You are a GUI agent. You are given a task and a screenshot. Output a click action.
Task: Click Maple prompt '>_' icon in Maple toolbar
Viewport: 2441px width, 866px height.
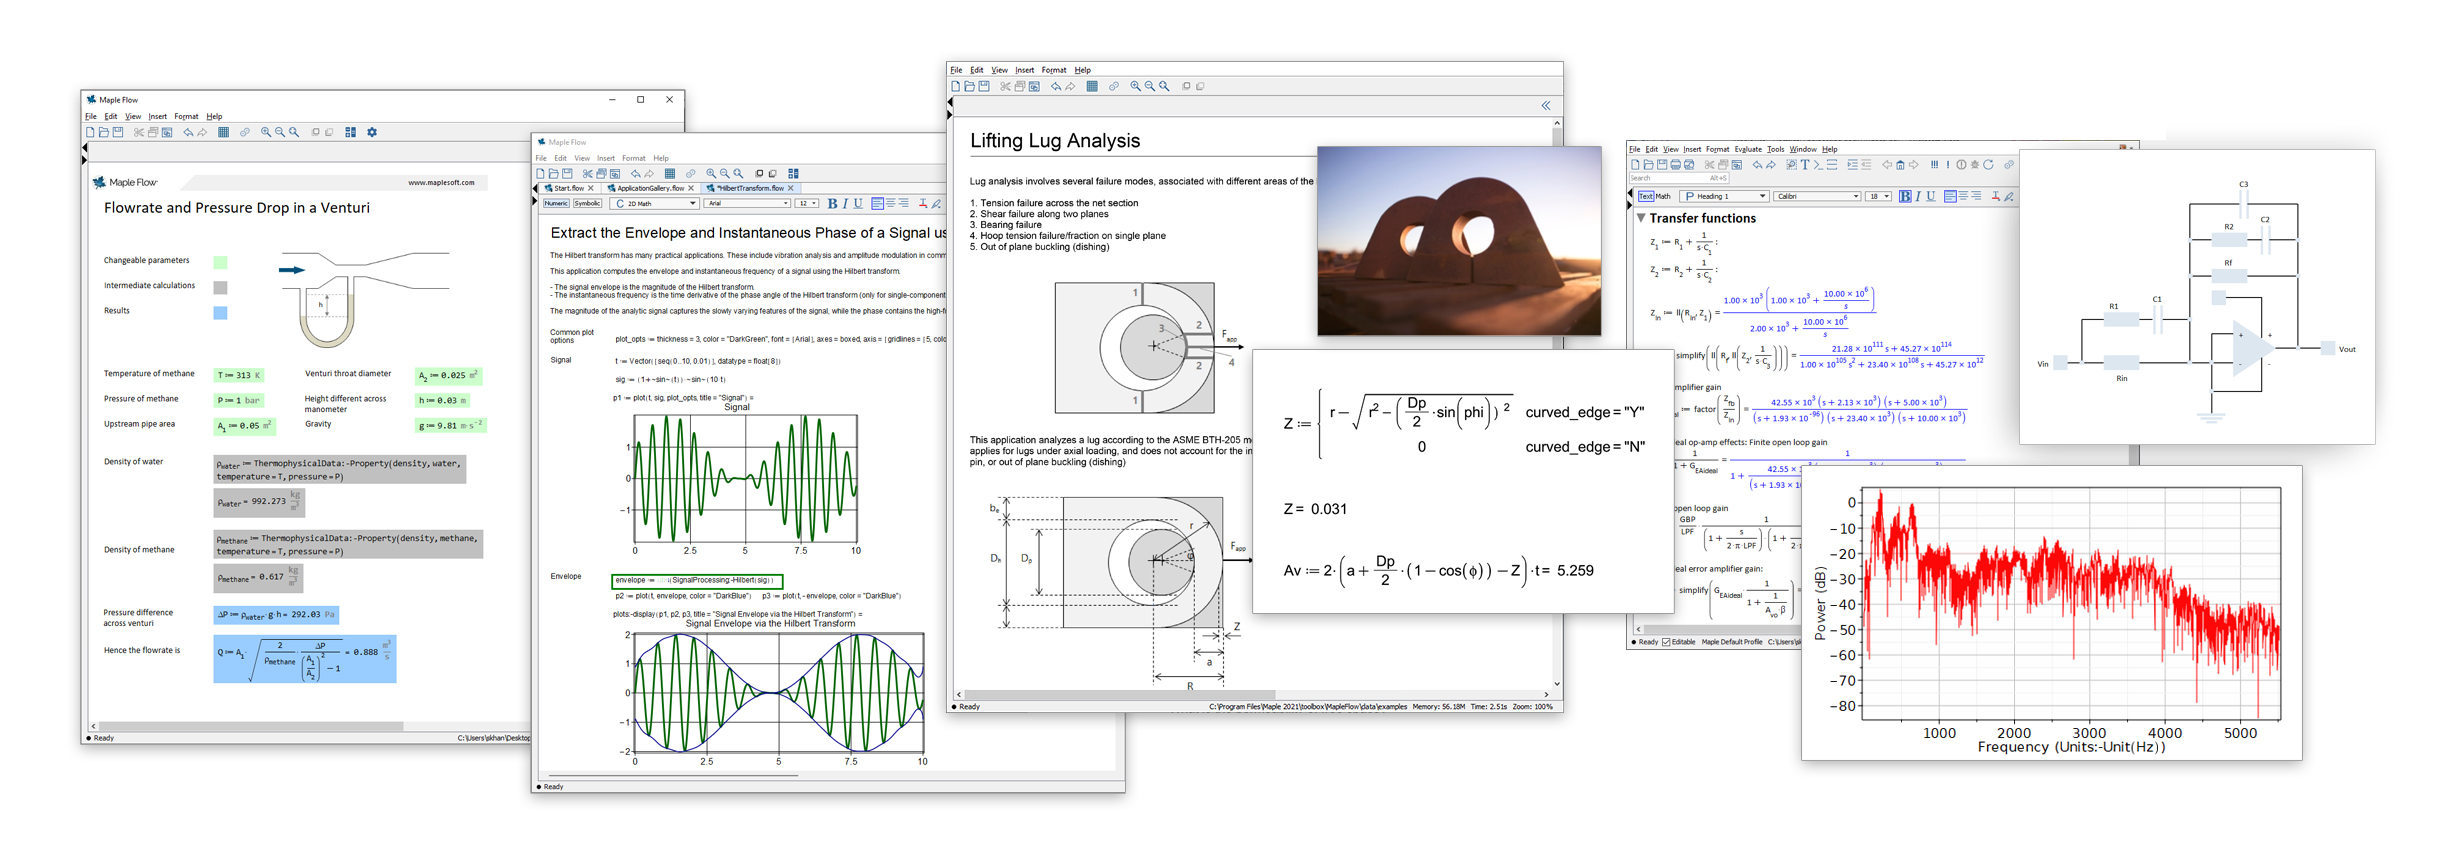pyautogui.click(x=1818, y=165)
